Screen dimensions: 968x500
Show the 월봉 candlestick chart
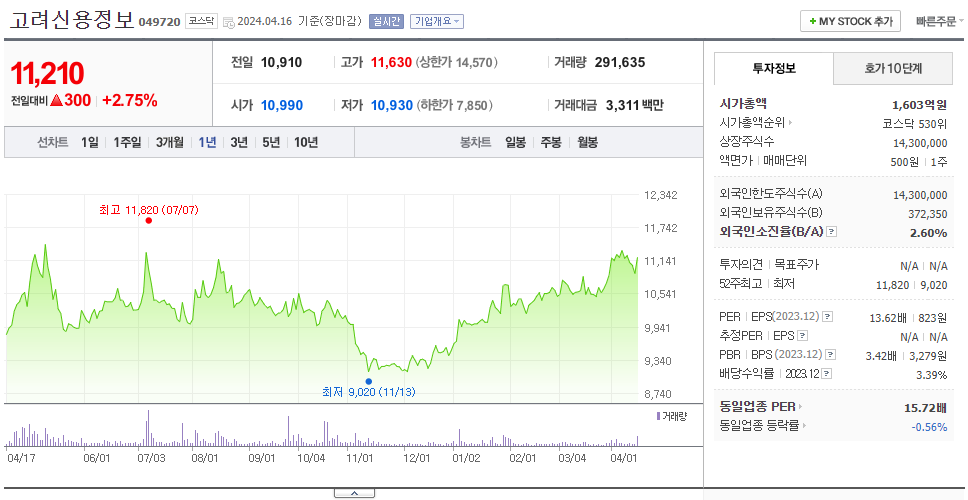[x=588, y=143]
